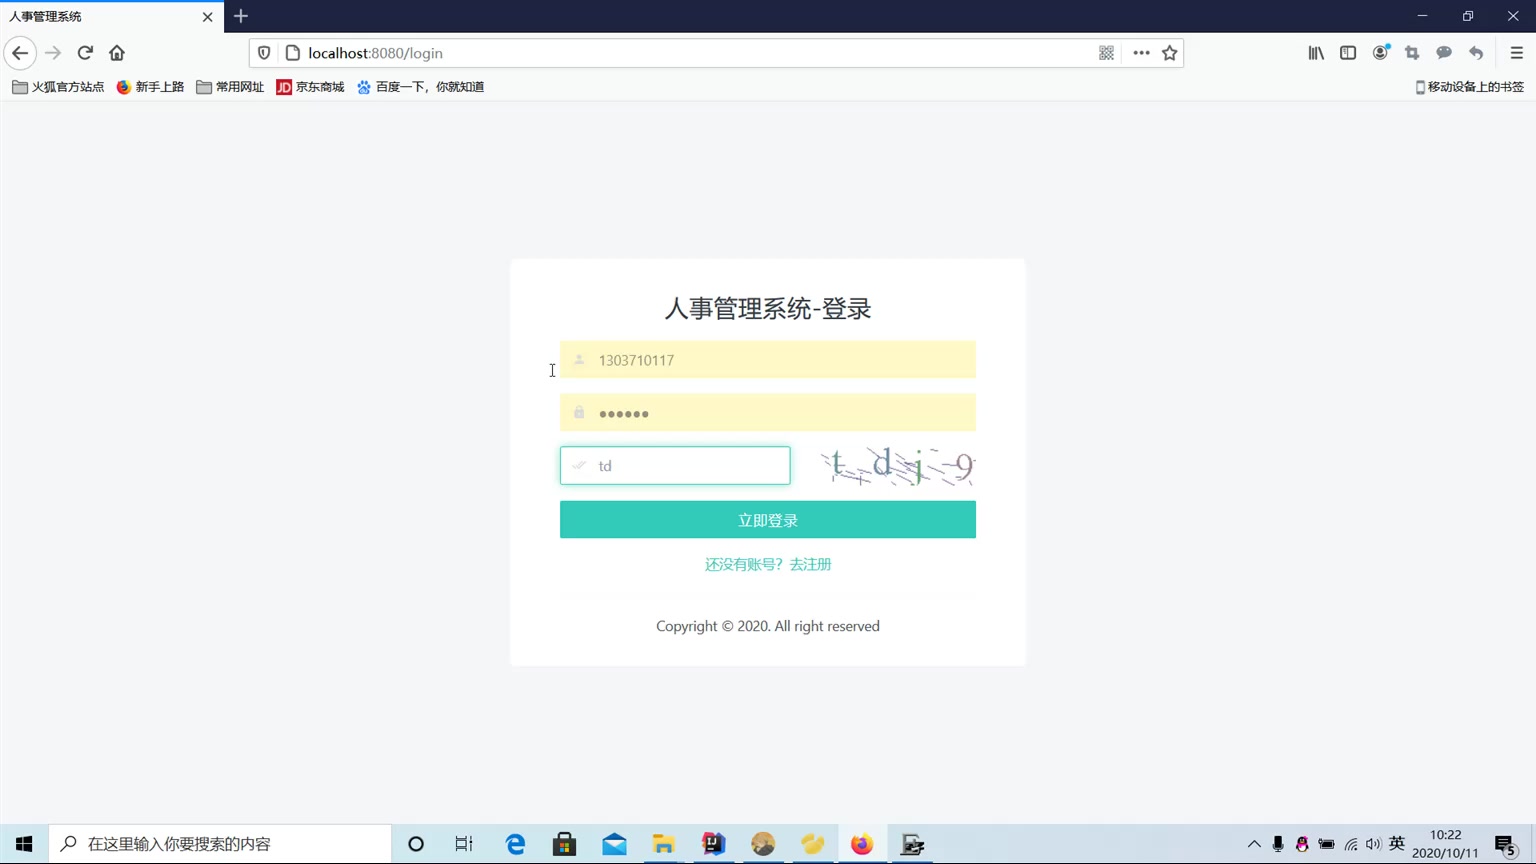Viewport: 1536px width, 864px height.
Task: Open the messages speech-bubble icon in toolbar
Action: (1444, 52)
